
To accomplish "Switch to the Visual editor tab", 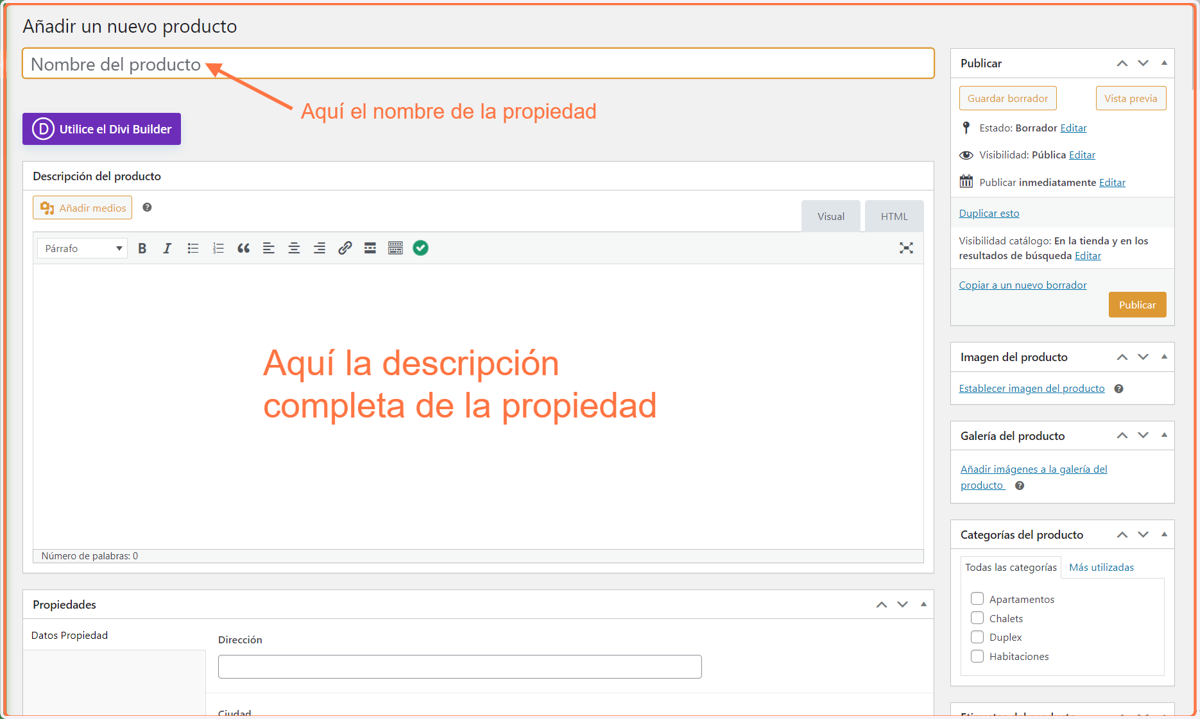I will [x=831, y=216].
